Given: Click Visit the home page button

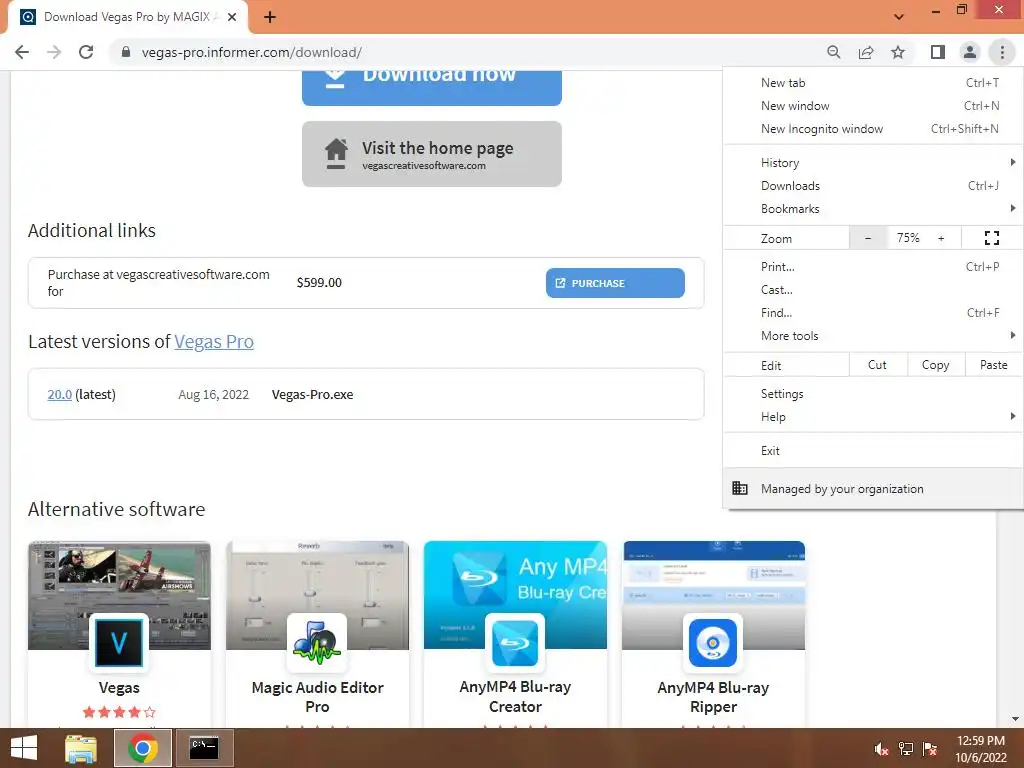Looking at the screenshot, I should [x=432, y=154].
